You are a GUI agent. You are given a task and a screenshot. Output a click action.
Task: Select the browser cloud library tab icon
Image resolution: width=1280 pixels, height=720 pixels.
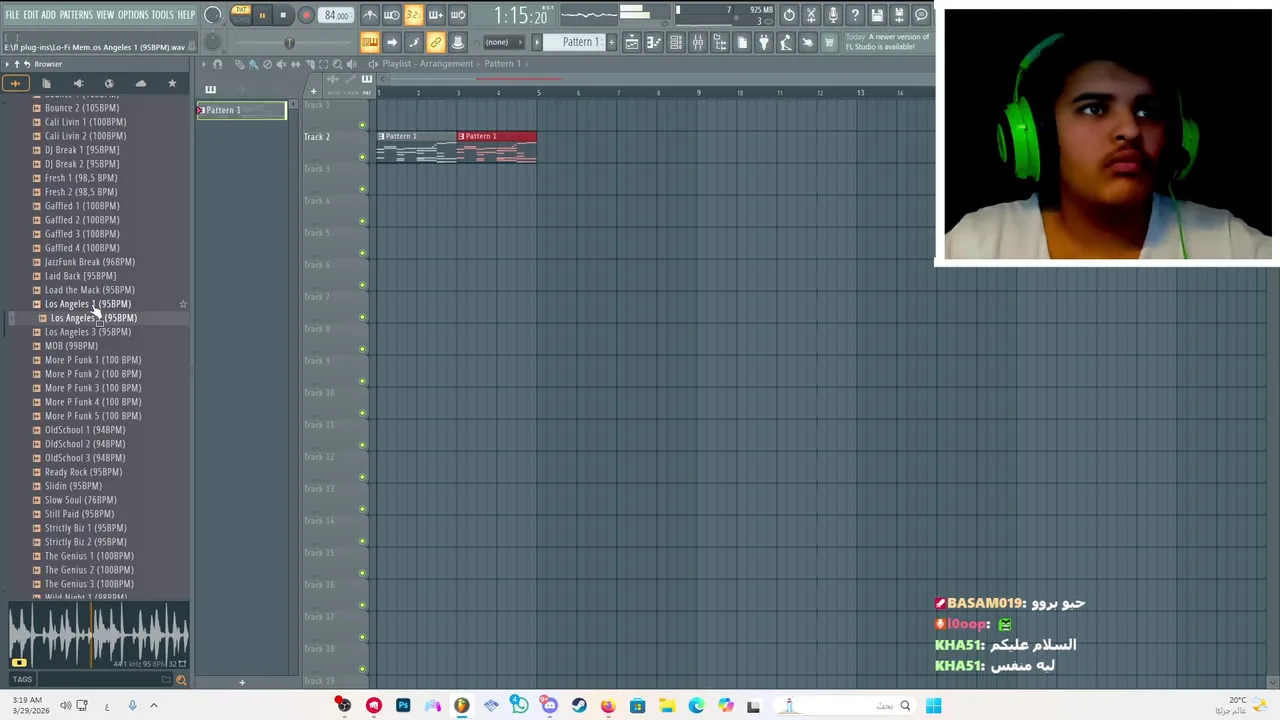[140, 84]
